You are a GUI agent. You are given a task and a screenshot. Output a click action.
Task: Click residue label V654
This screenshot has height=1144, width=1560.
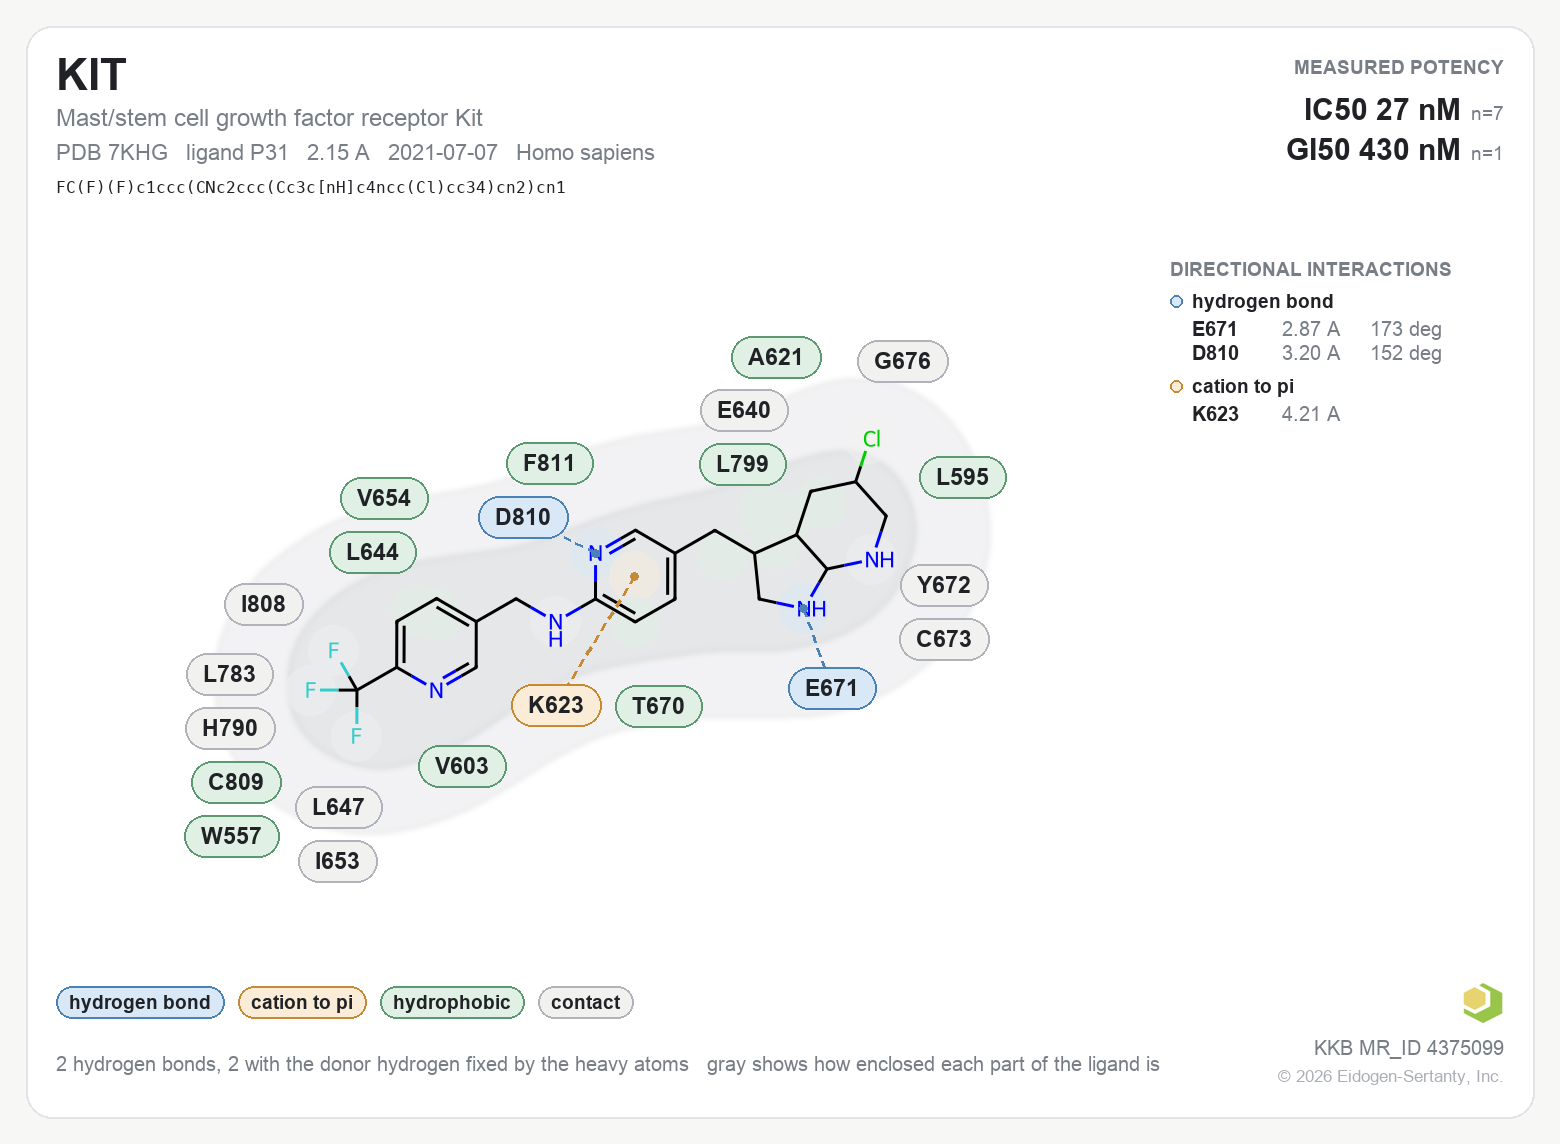coord(384,498)
